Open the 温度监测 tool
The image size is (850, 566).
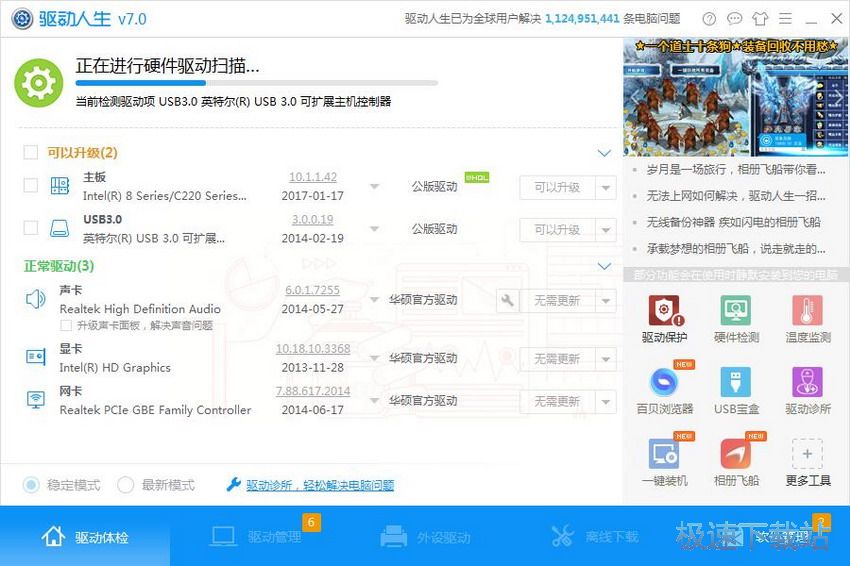point(808,319)
